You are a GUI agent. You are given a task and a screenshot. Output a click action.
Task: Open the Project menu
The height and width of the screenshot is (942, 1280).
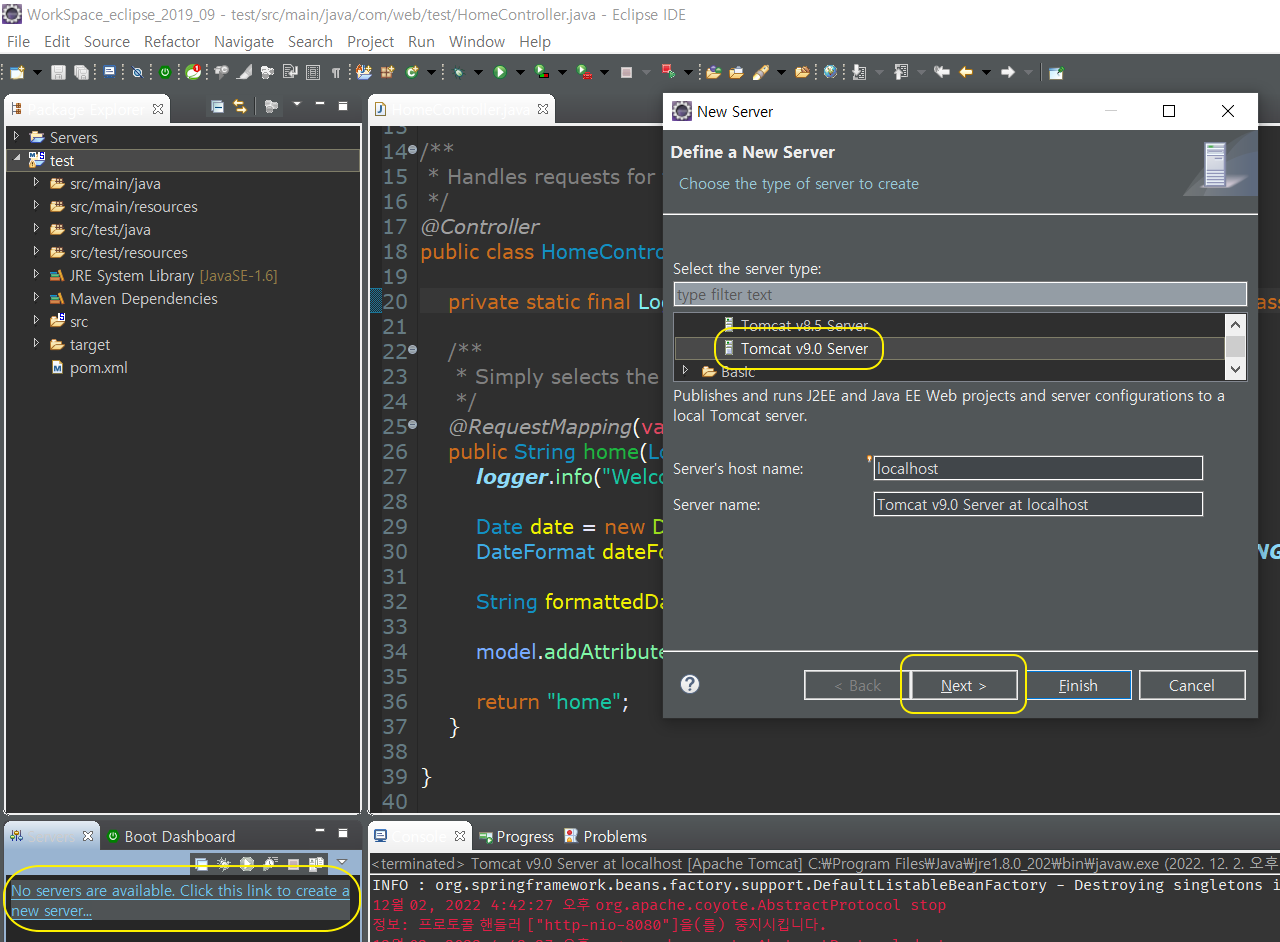point(371,41)
